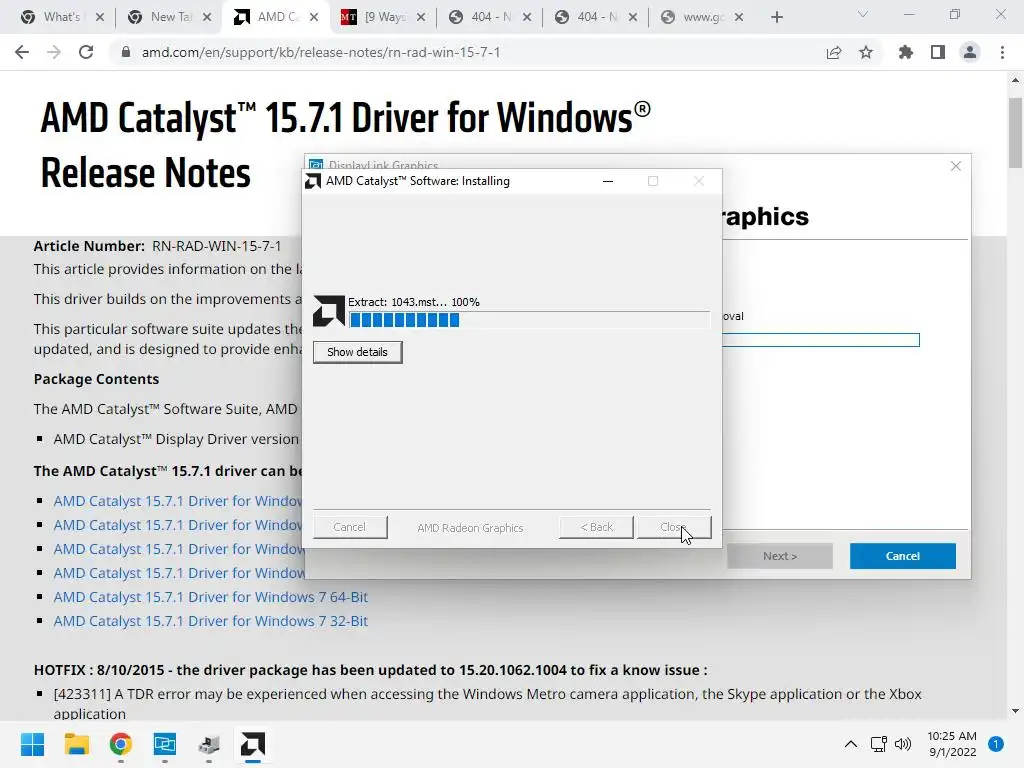Minimize the AMD Catalyst installer window
This screenshot has height=768, width=1024.
[608, 181]
